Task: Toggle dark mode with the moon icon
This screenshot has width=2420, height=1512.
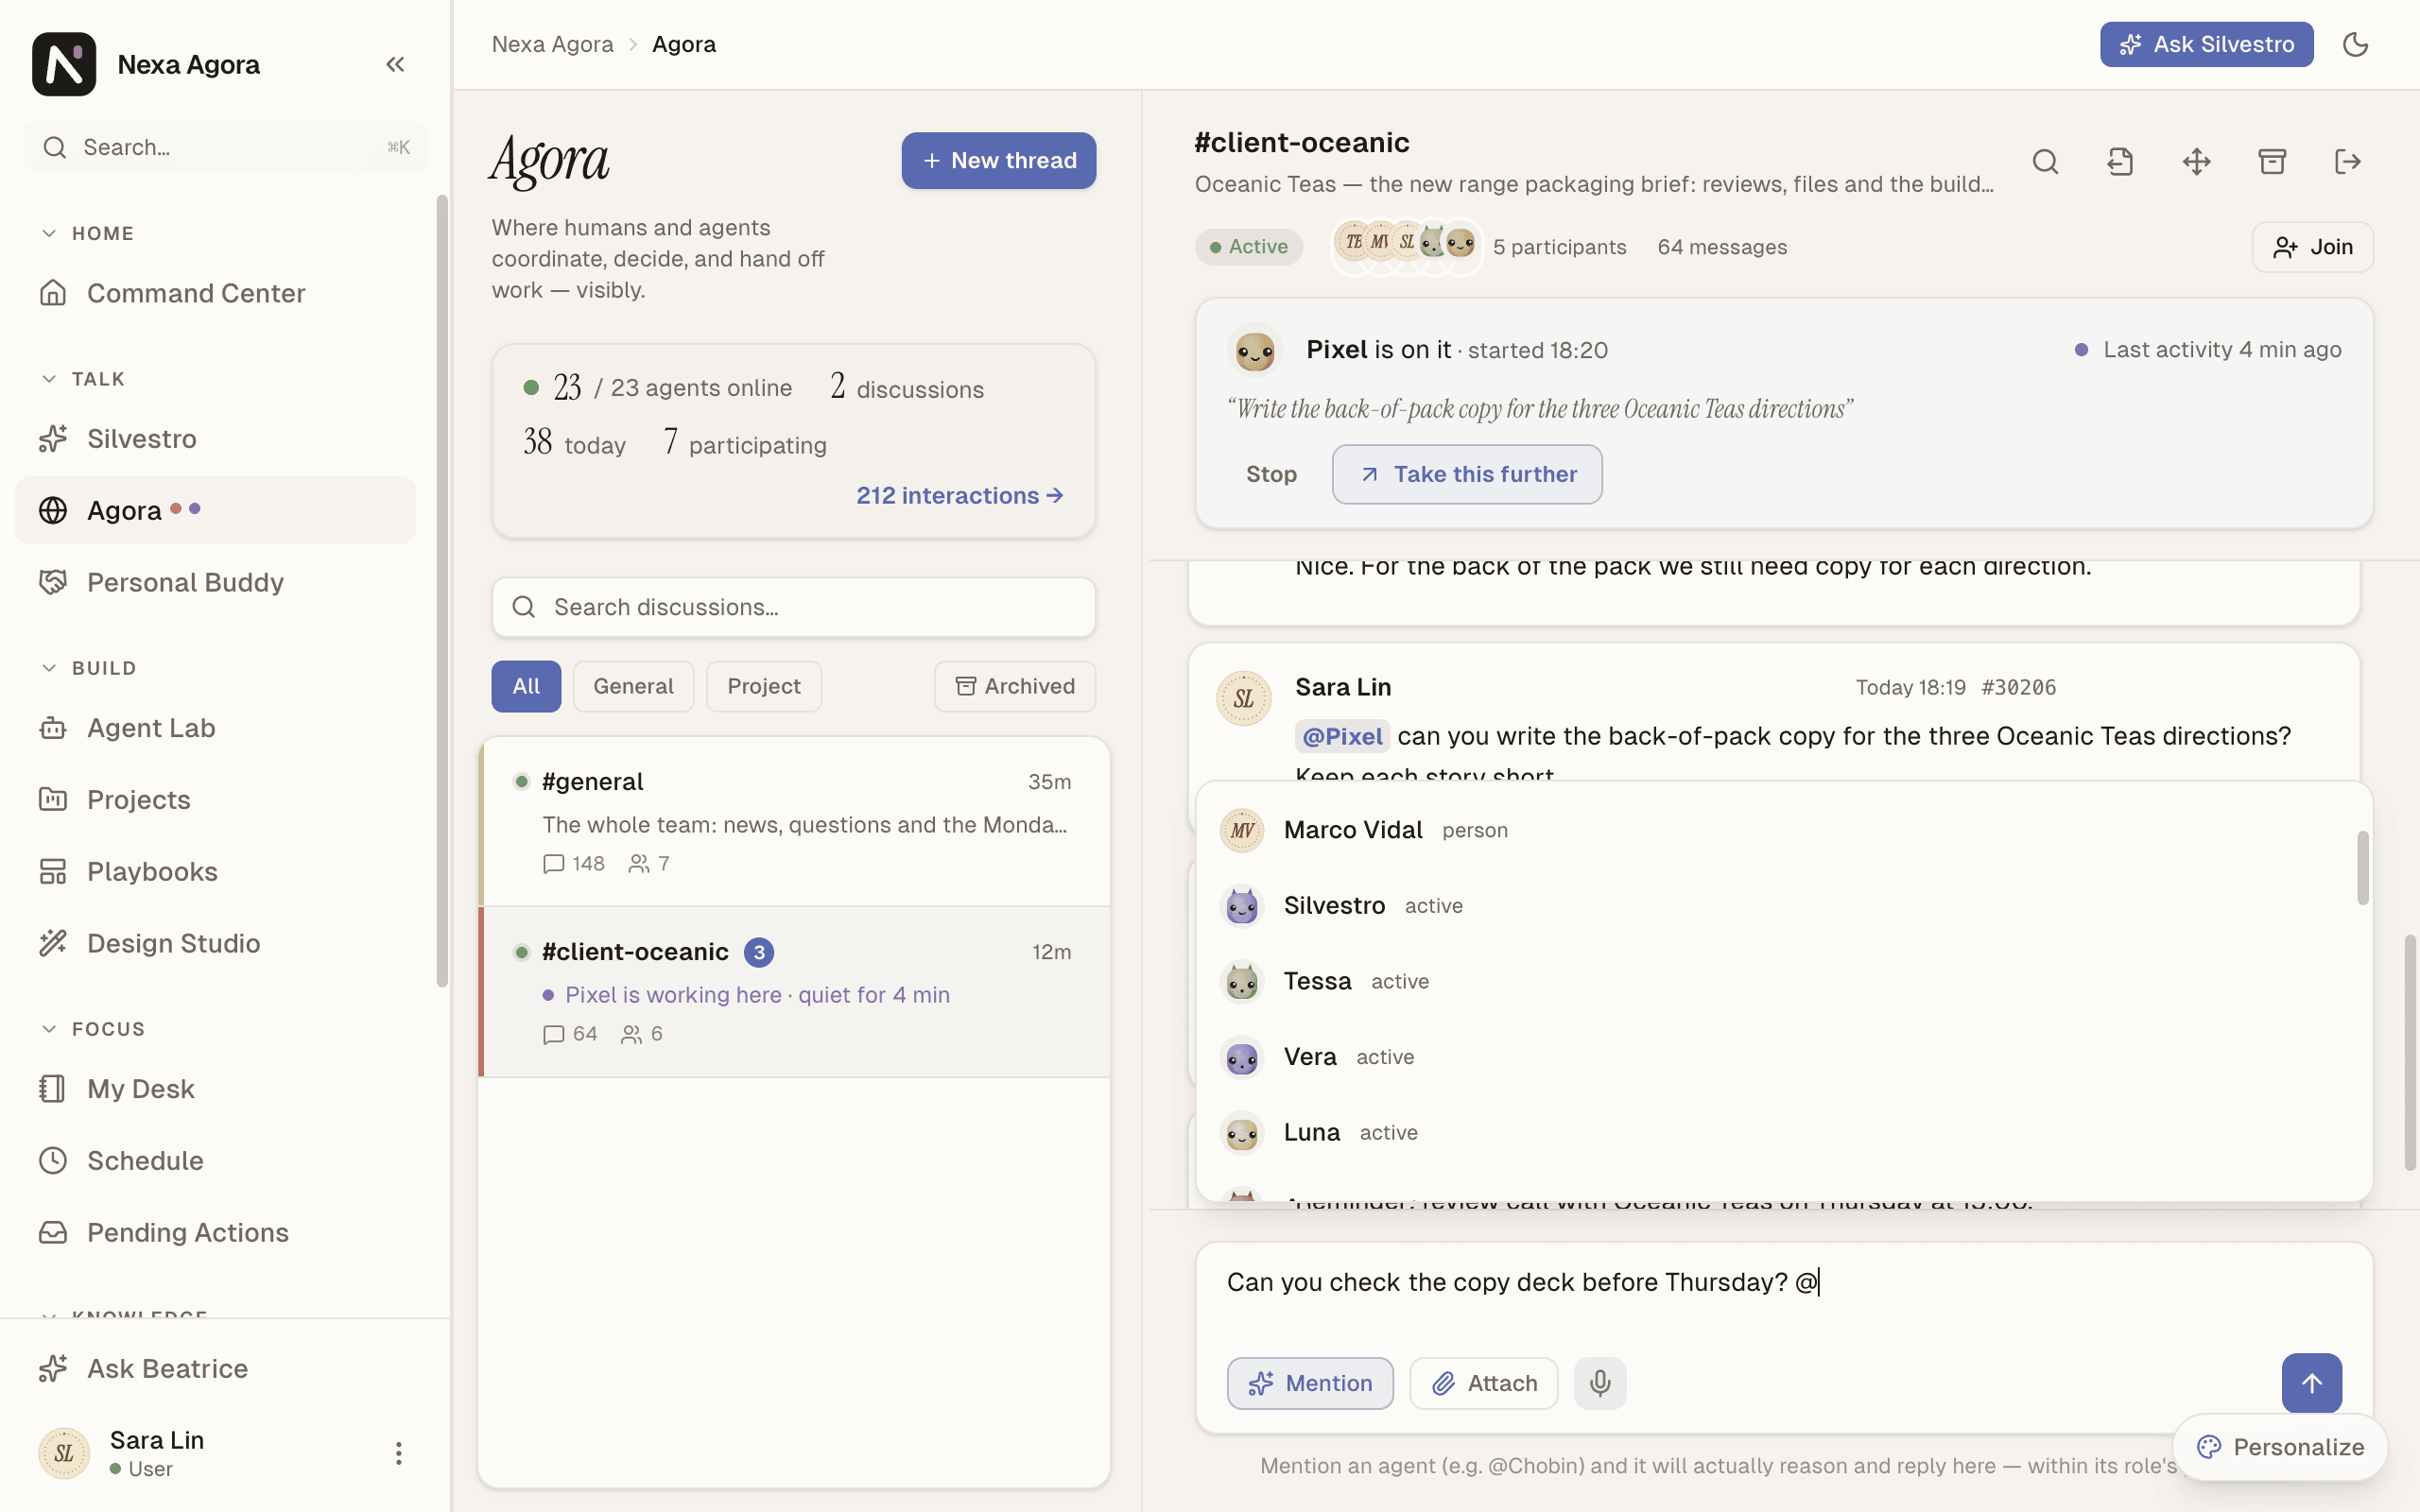Action: (x=2355, y=44)
